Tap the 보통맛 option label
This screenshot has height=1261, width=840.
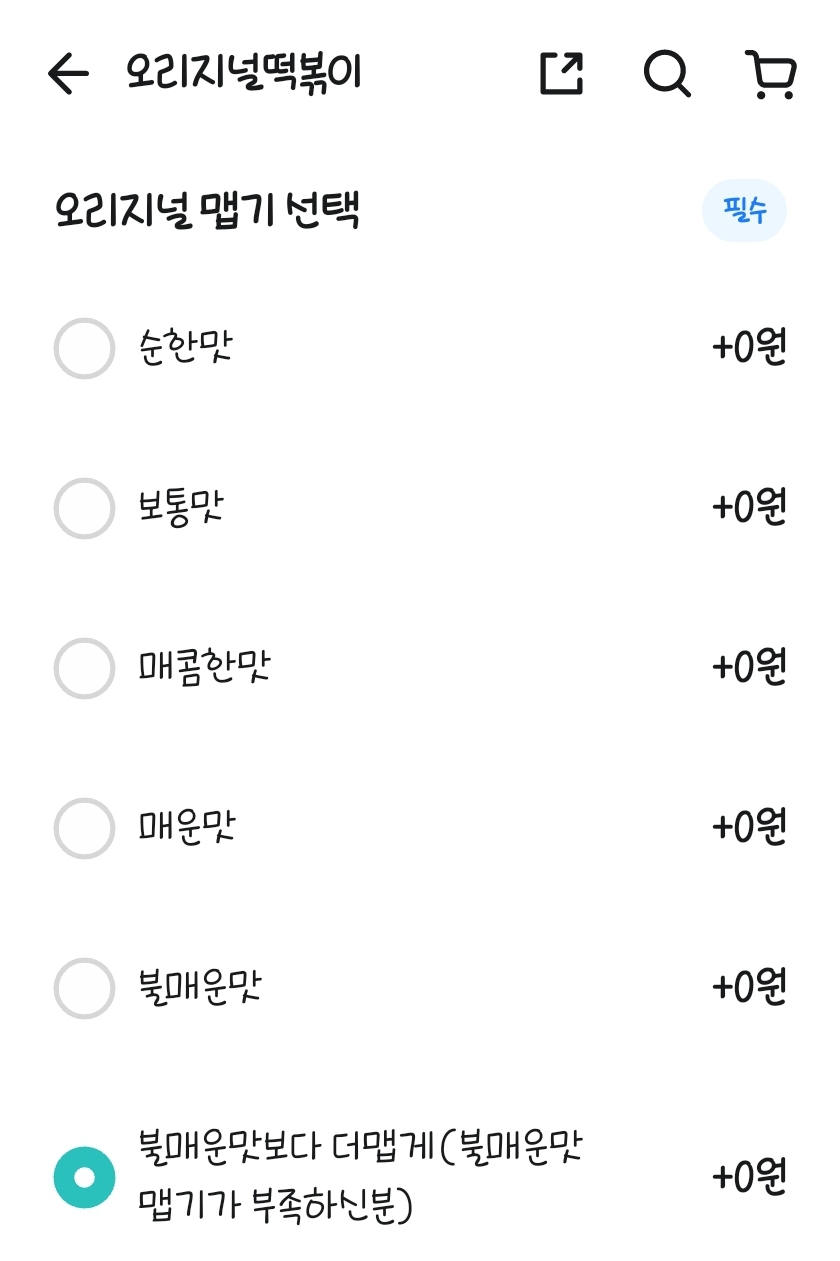click(x=181, y=508)
